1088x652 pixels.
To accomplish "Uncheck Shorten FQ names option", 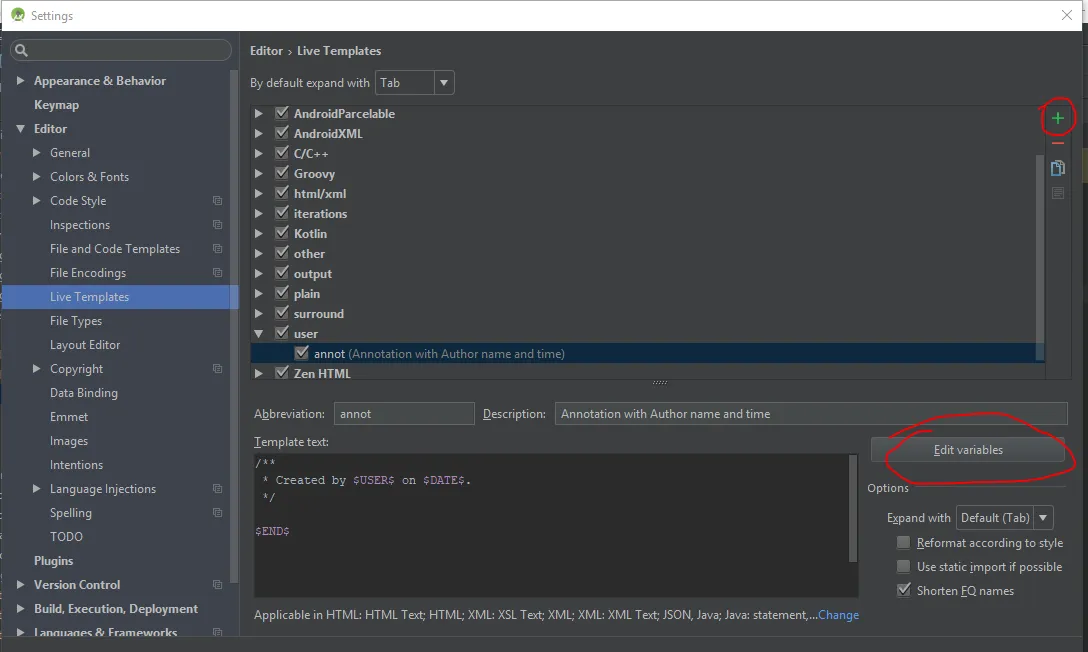I will [903, 590].
